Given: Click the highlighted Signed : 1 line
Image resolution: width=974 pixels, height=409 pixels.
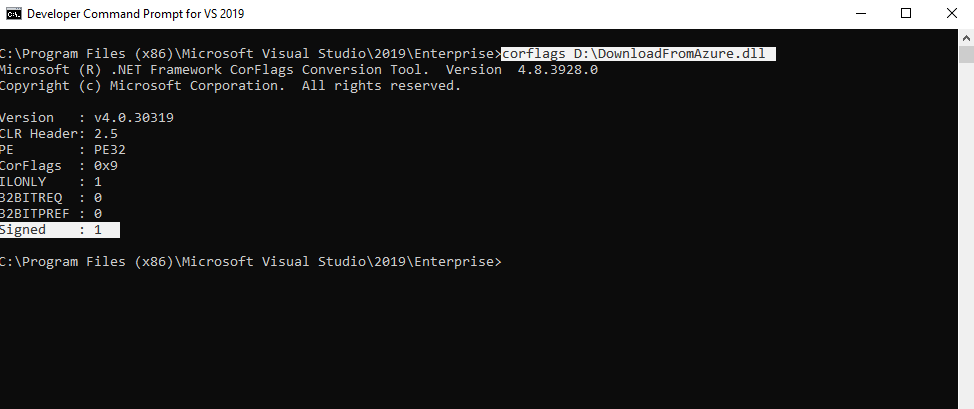Looking at the screenshot, I should (60, 230).
